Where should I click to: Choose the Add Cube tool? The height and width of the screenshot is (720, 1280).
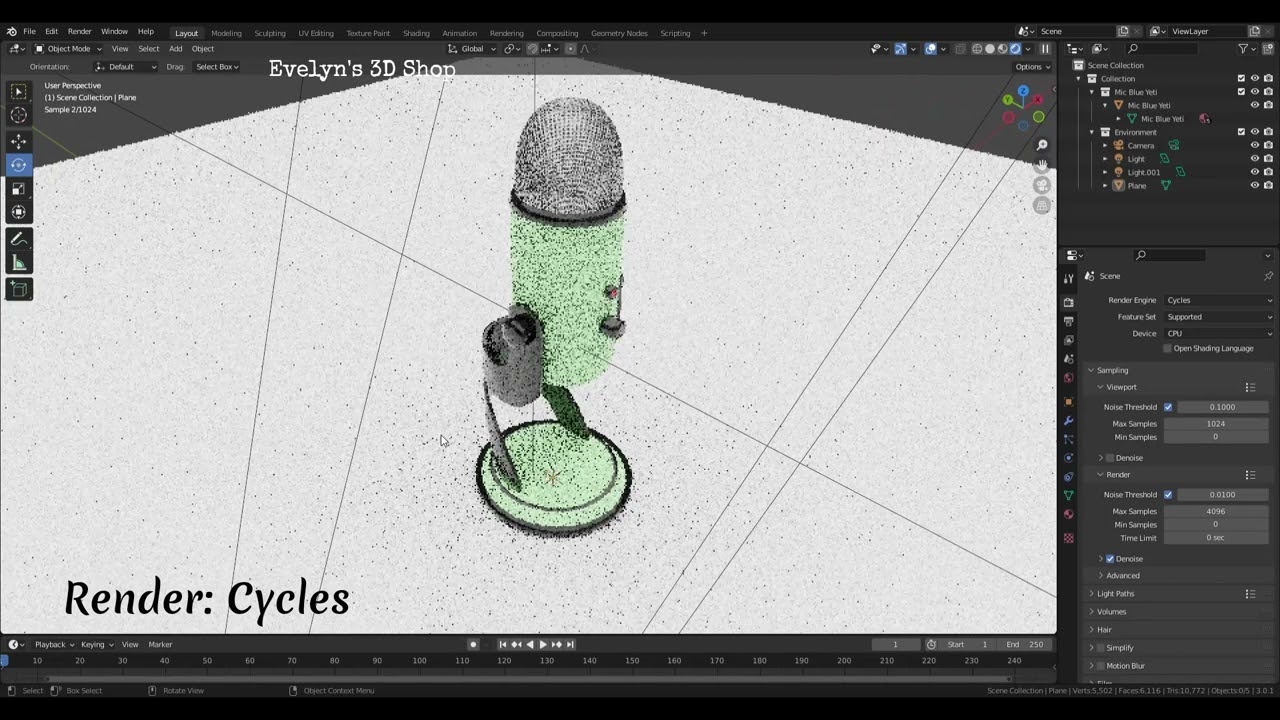19,289
